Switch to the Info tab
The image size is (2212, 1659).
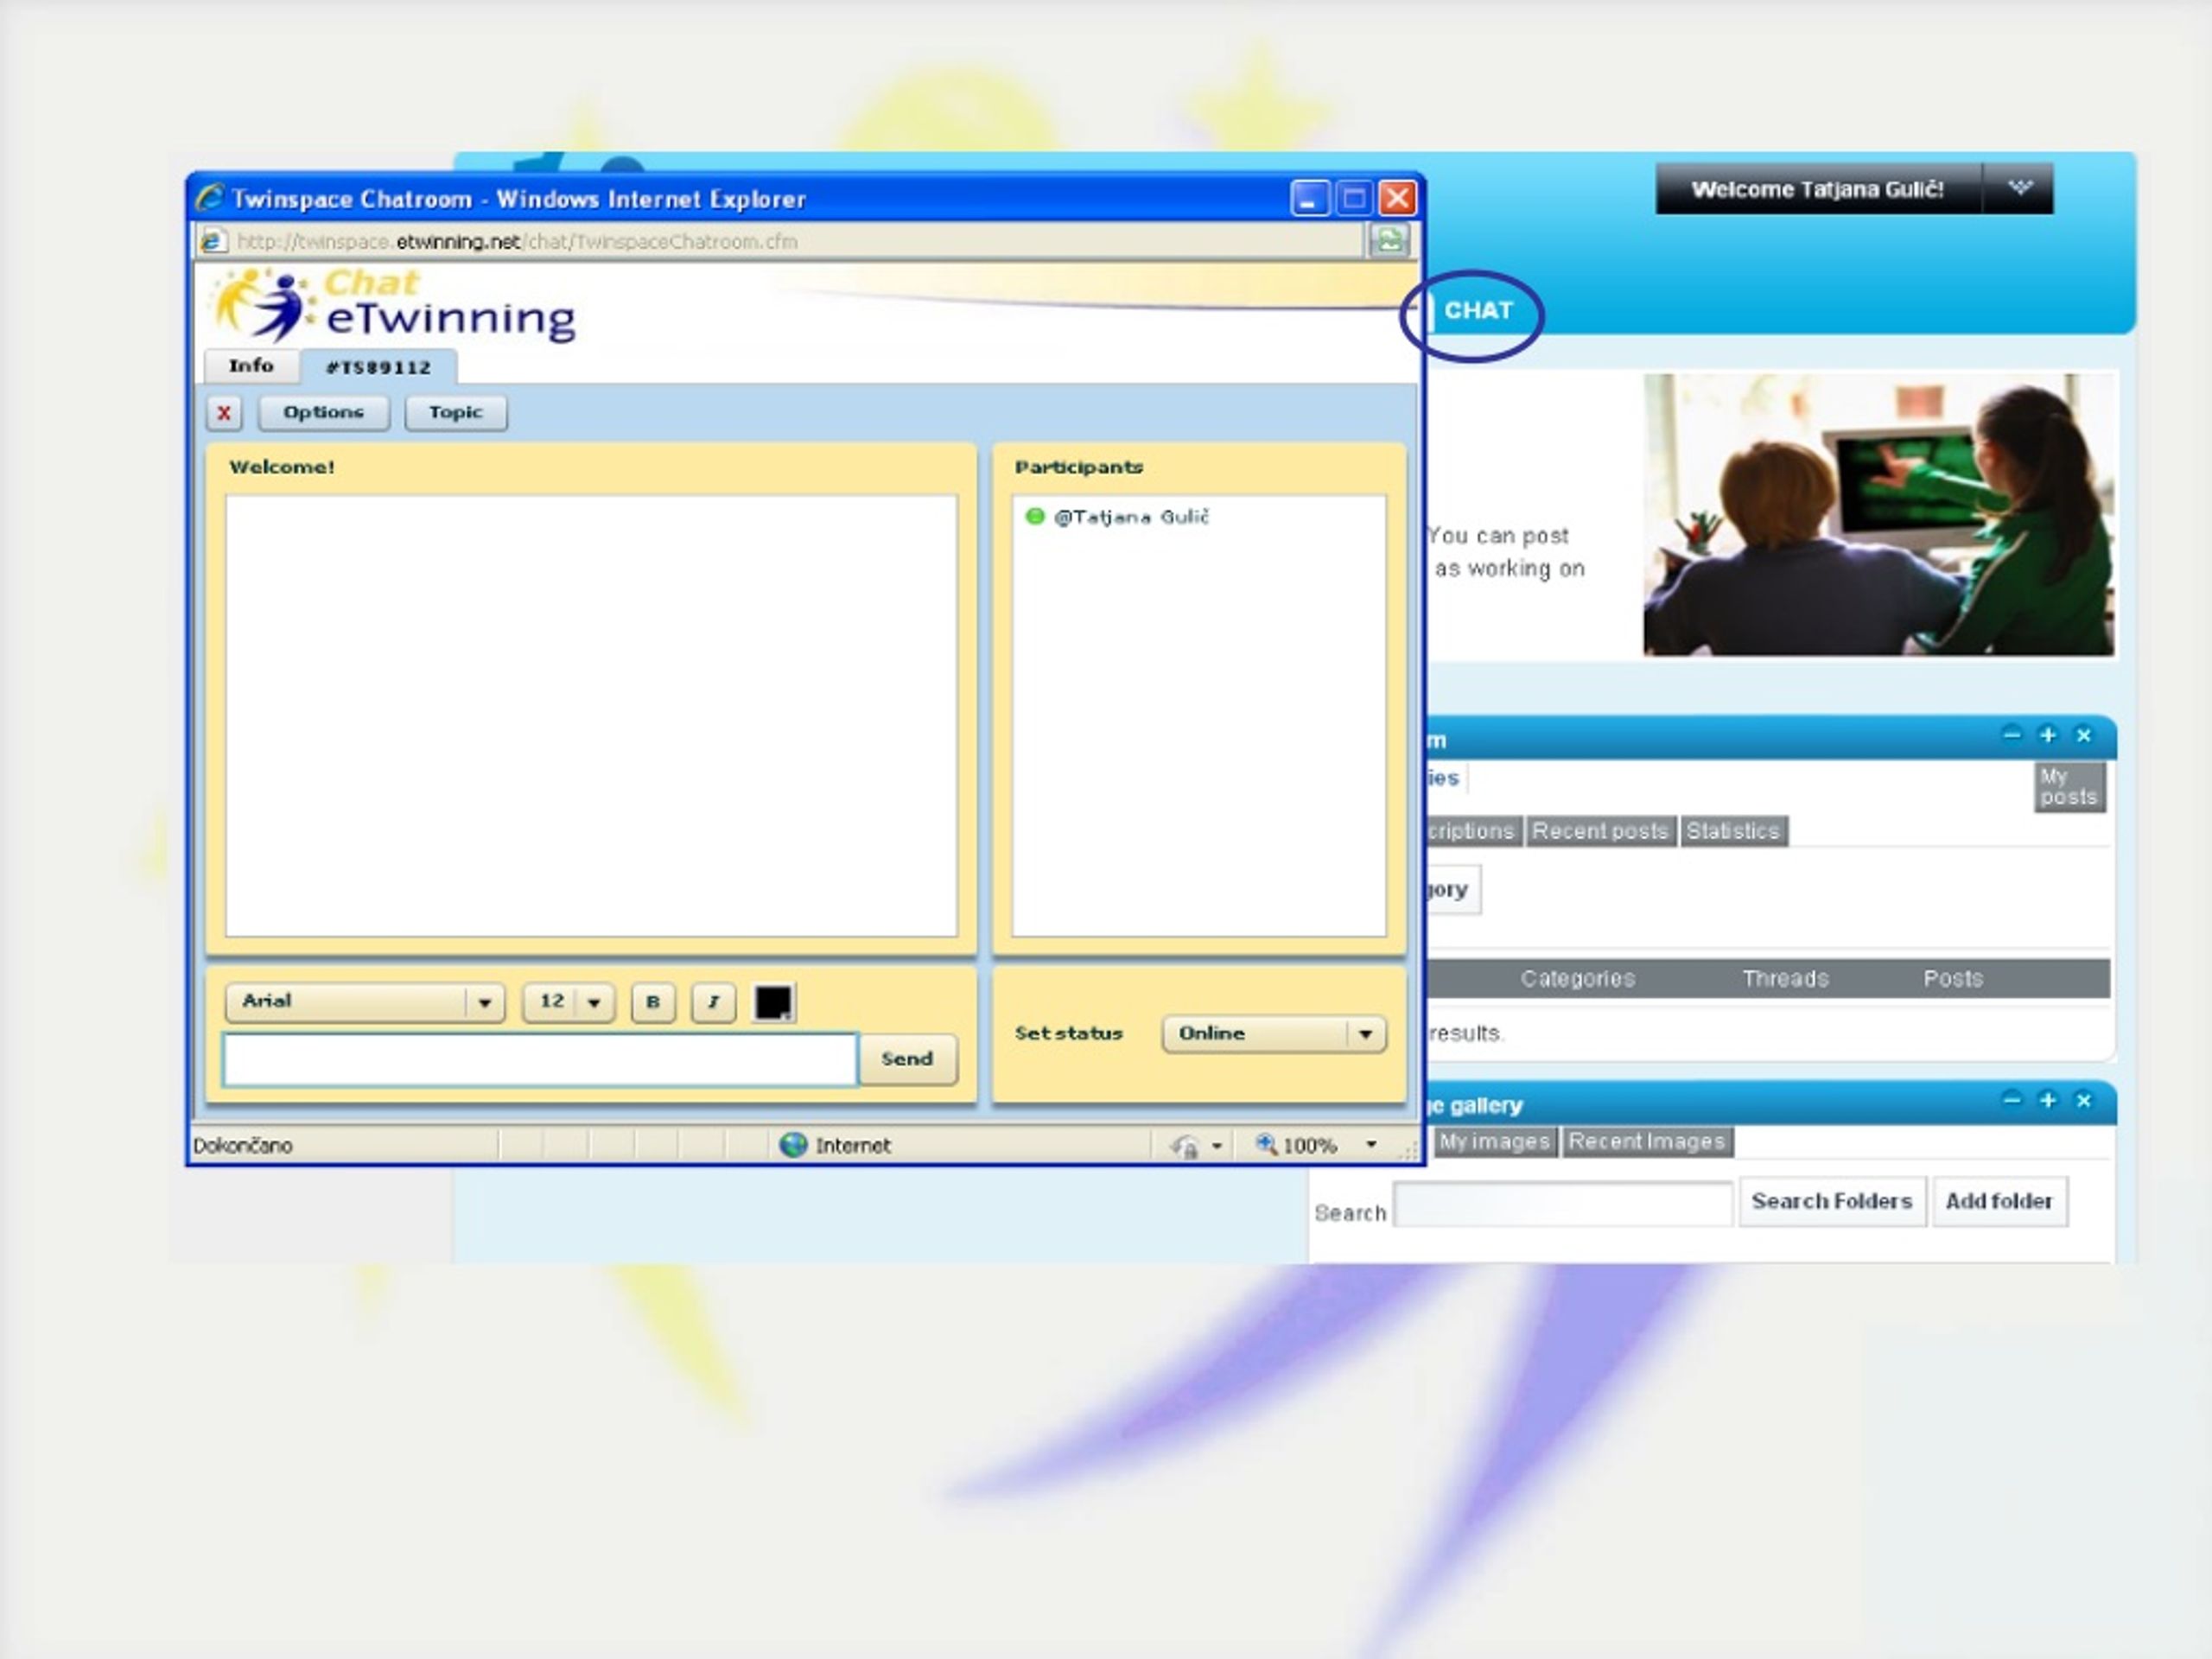tap(251, 366)
